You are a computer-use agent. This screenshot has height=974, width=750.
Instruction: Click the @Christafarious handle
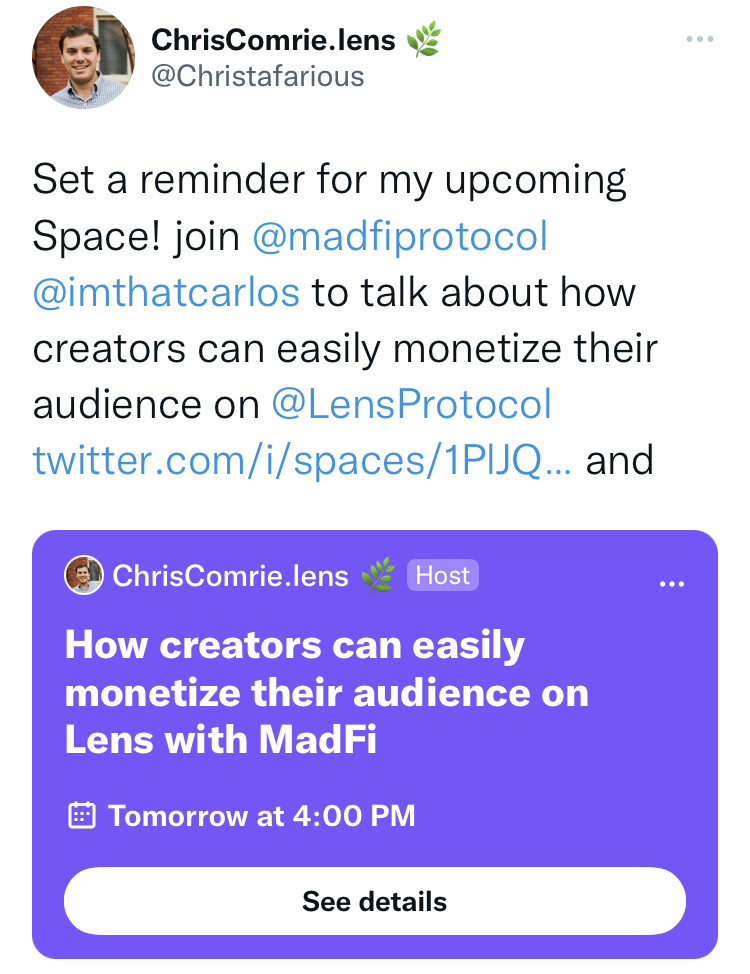pyautogui.click(x=258, y=76)
